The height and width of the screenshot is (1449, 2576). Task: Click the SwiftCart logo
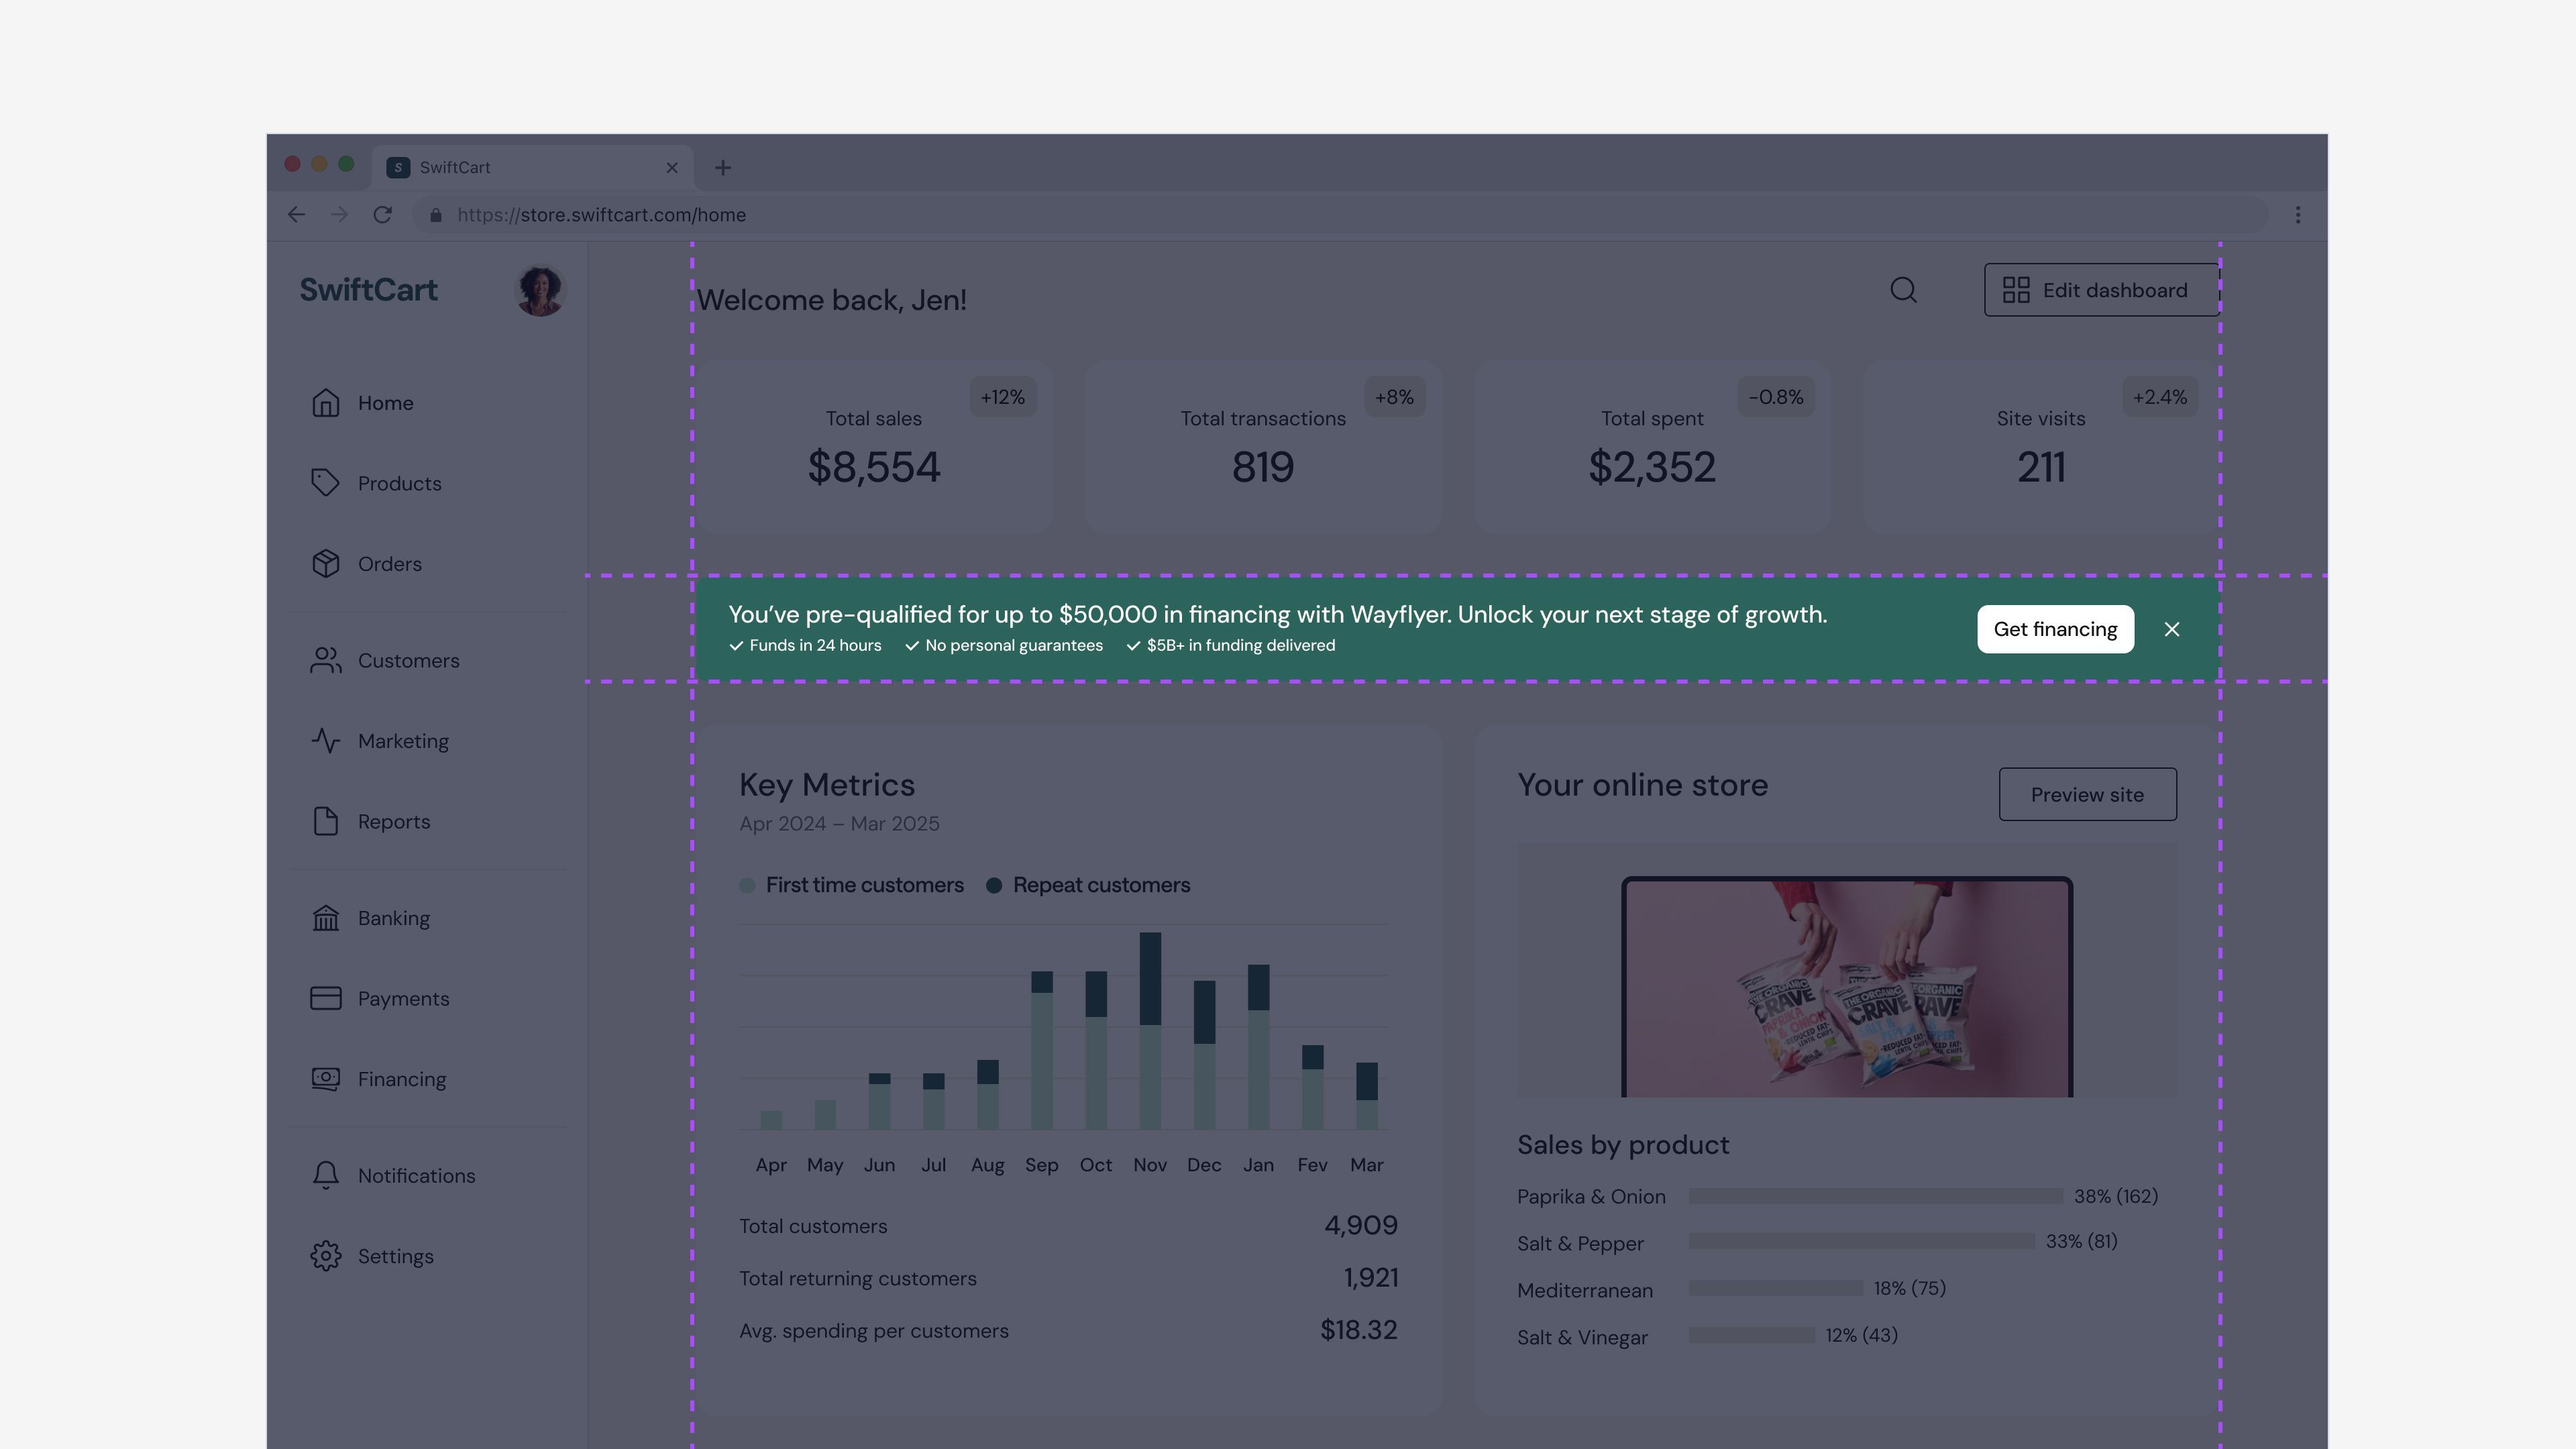tap(368, 290)
